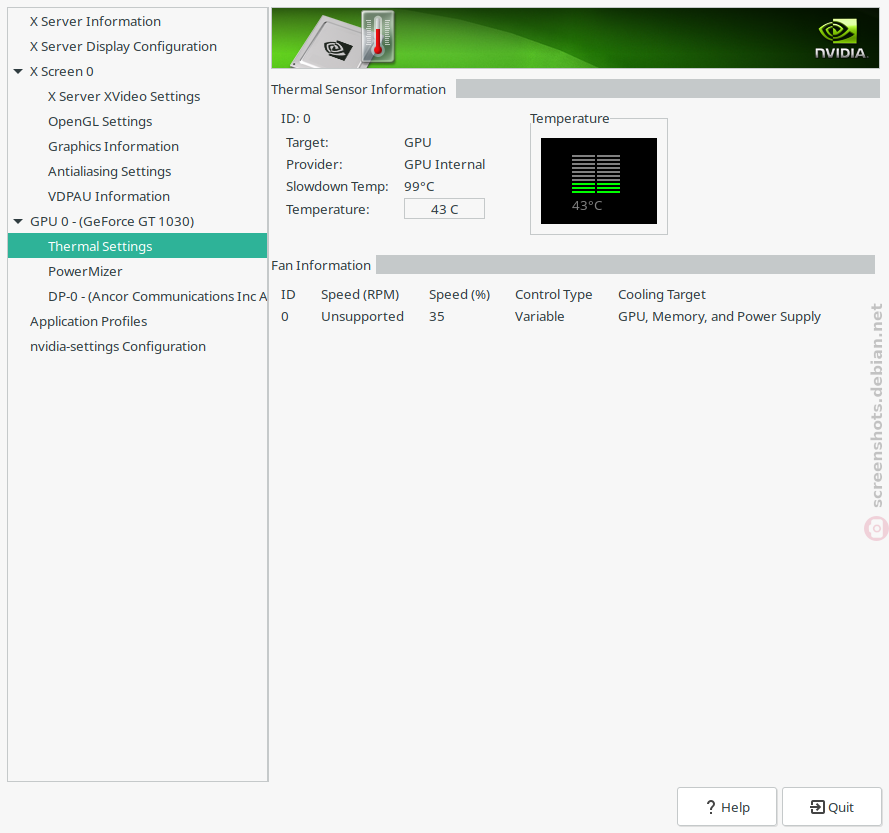The height and width of the screenshot is (833, 889).
Task: Select X Screen 0 entry
Action: (61, 71)
